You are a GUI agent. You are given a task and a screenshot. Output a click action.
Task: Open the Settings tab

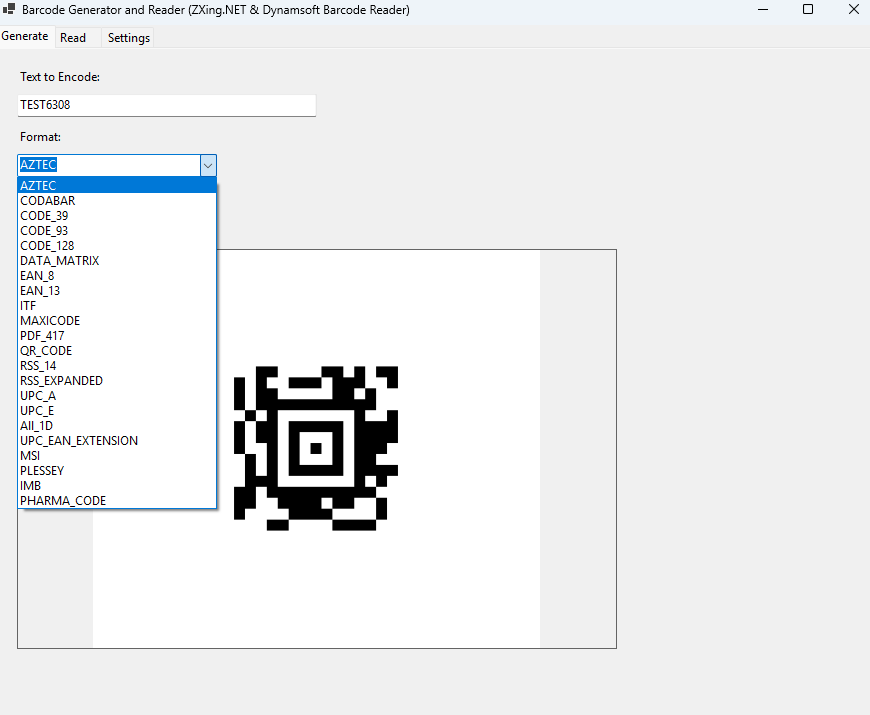[128, 37]
